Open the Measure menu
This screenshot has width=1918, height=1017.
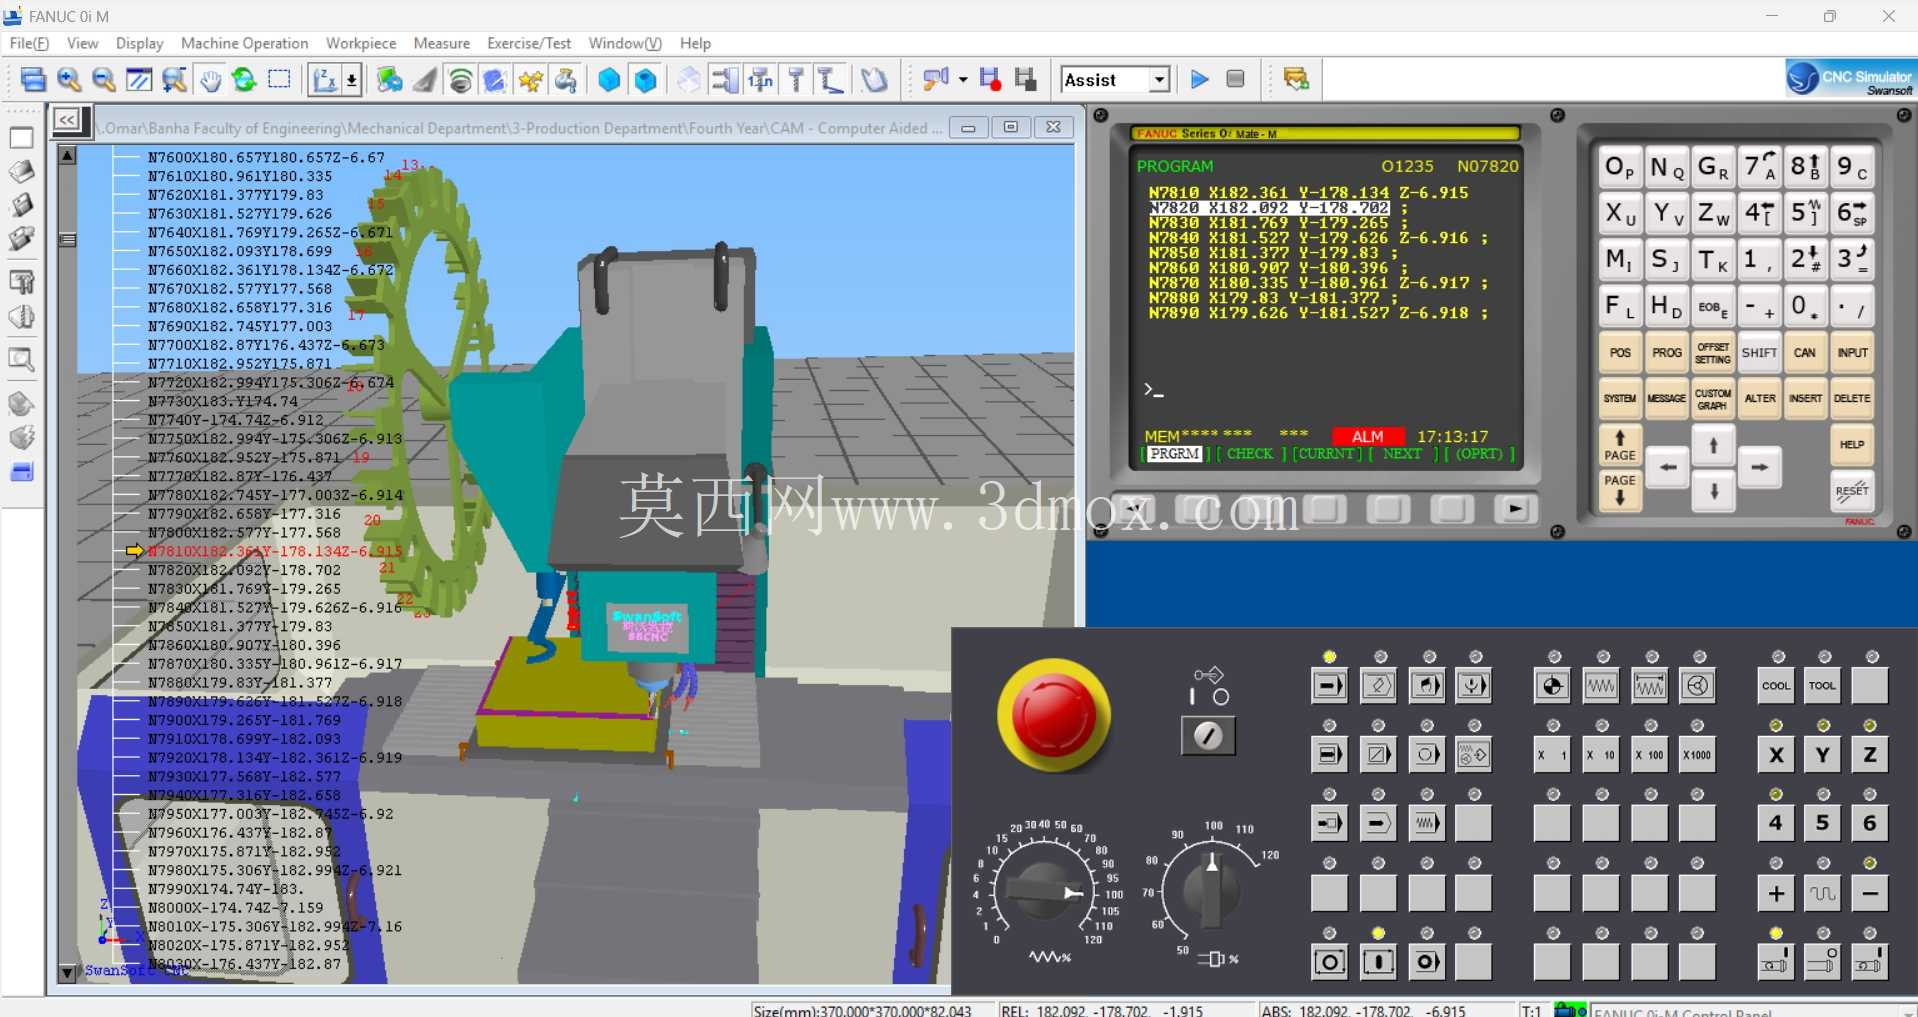pos(441,43)
